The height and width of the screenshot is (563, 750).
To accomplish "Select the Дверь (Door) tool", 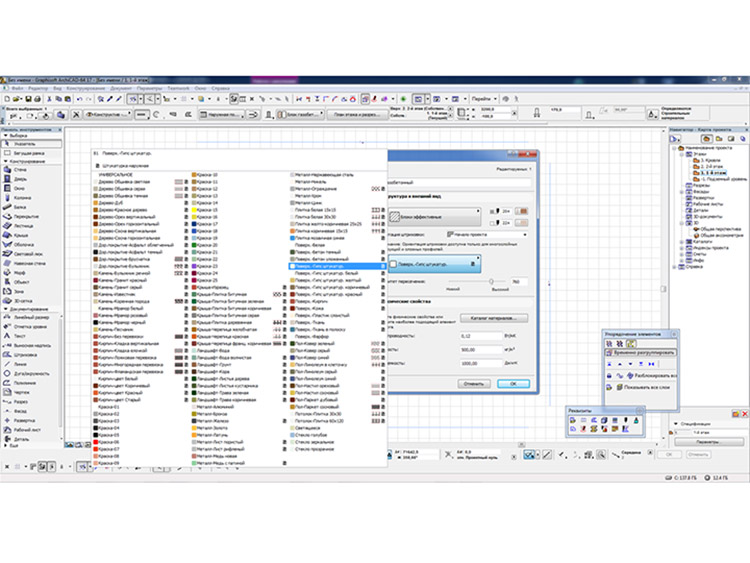I will click(20, 178).
